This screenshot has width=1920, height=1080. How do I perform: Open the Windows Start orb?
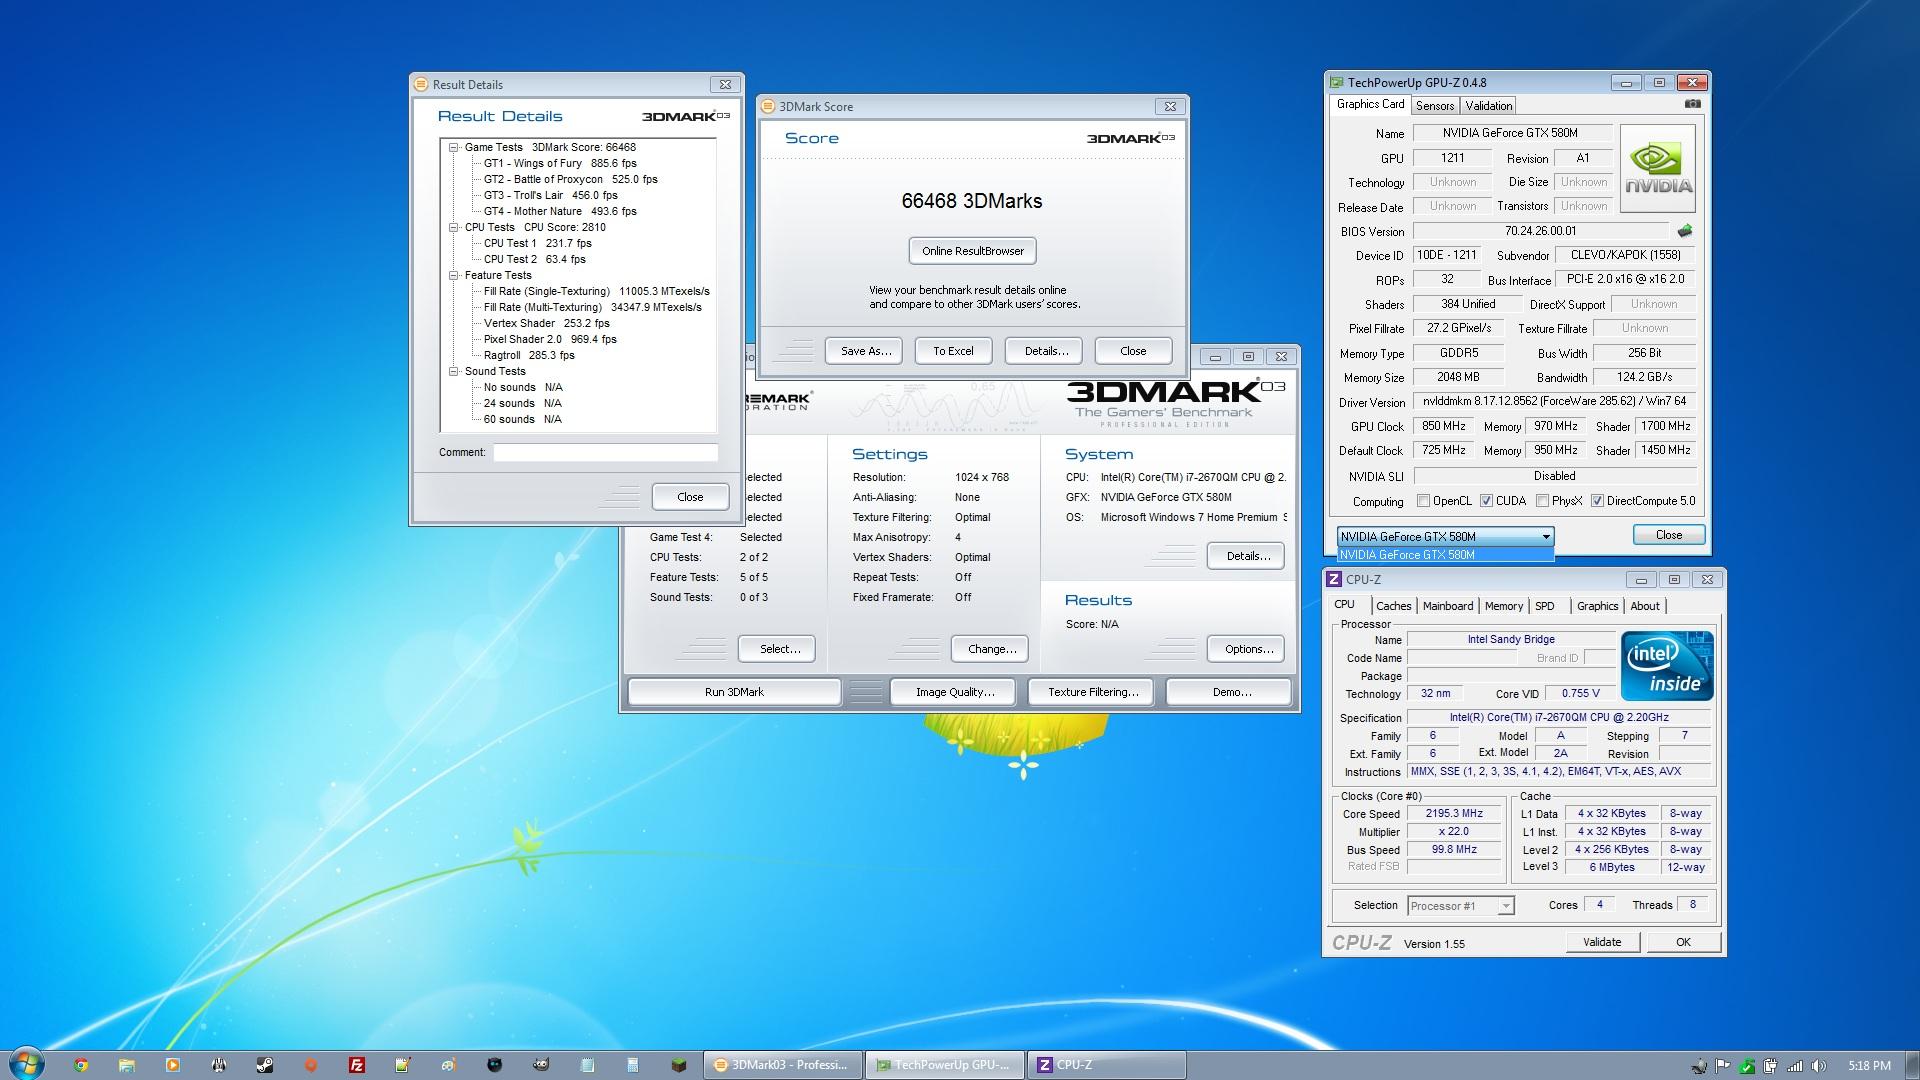pyautogui.click(x=27, y=1064)
